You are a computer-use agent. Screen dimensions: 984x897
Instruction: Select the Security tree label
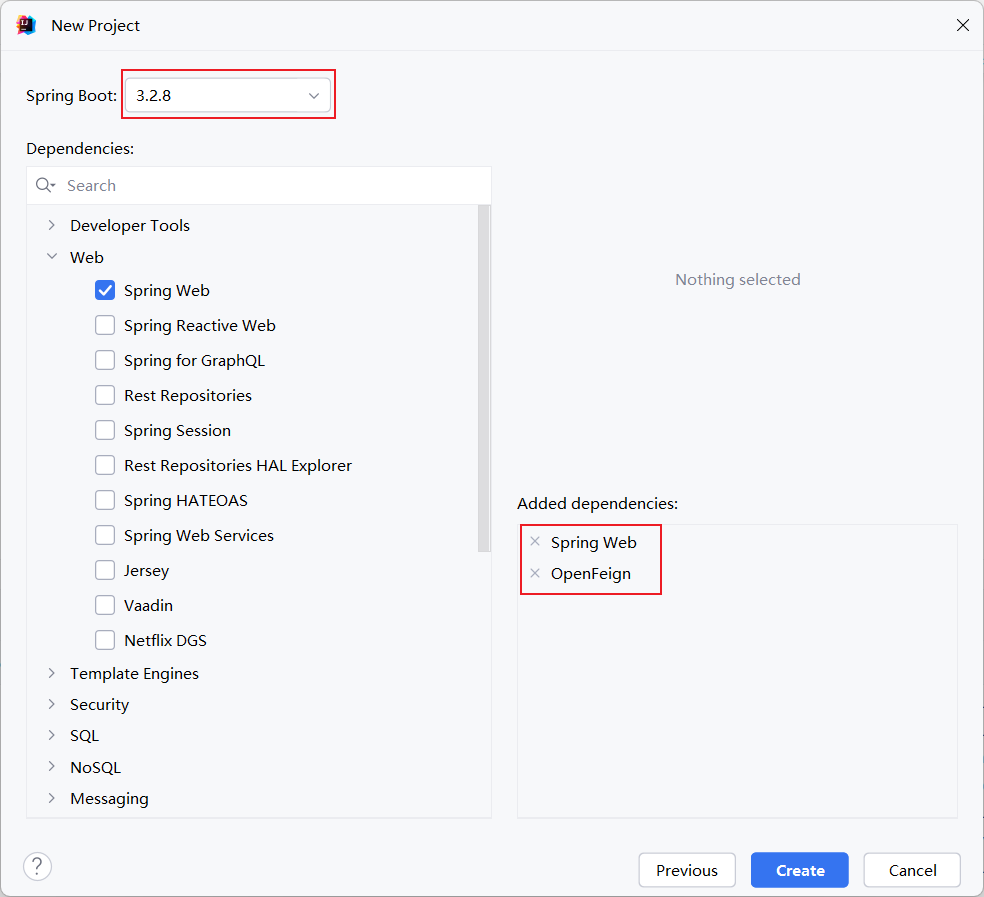[x=99, y=705]
